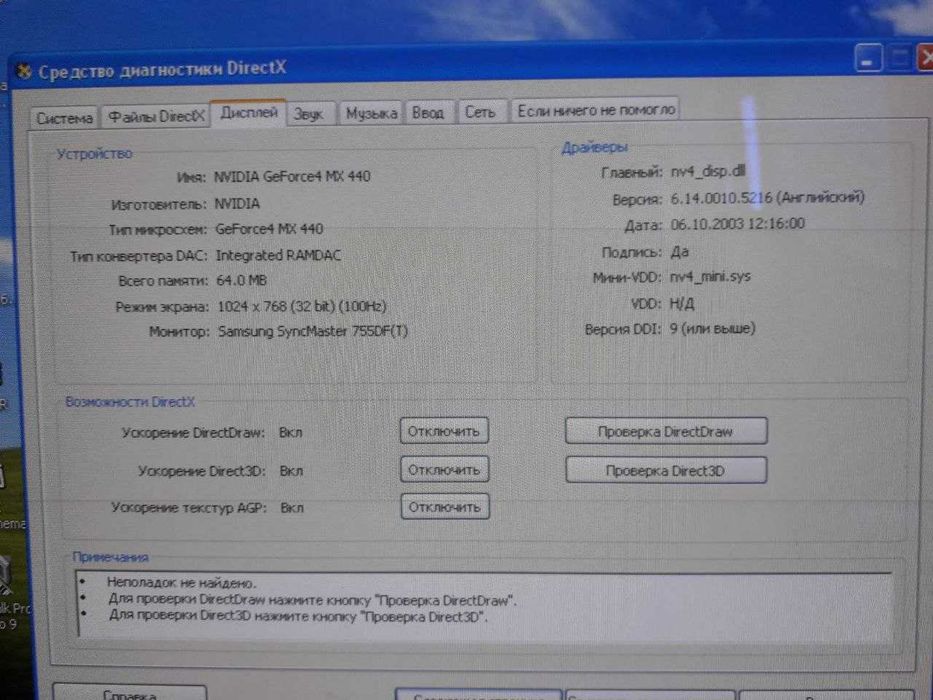
Task: Switch to the Система tab
Action: point(64,118)
